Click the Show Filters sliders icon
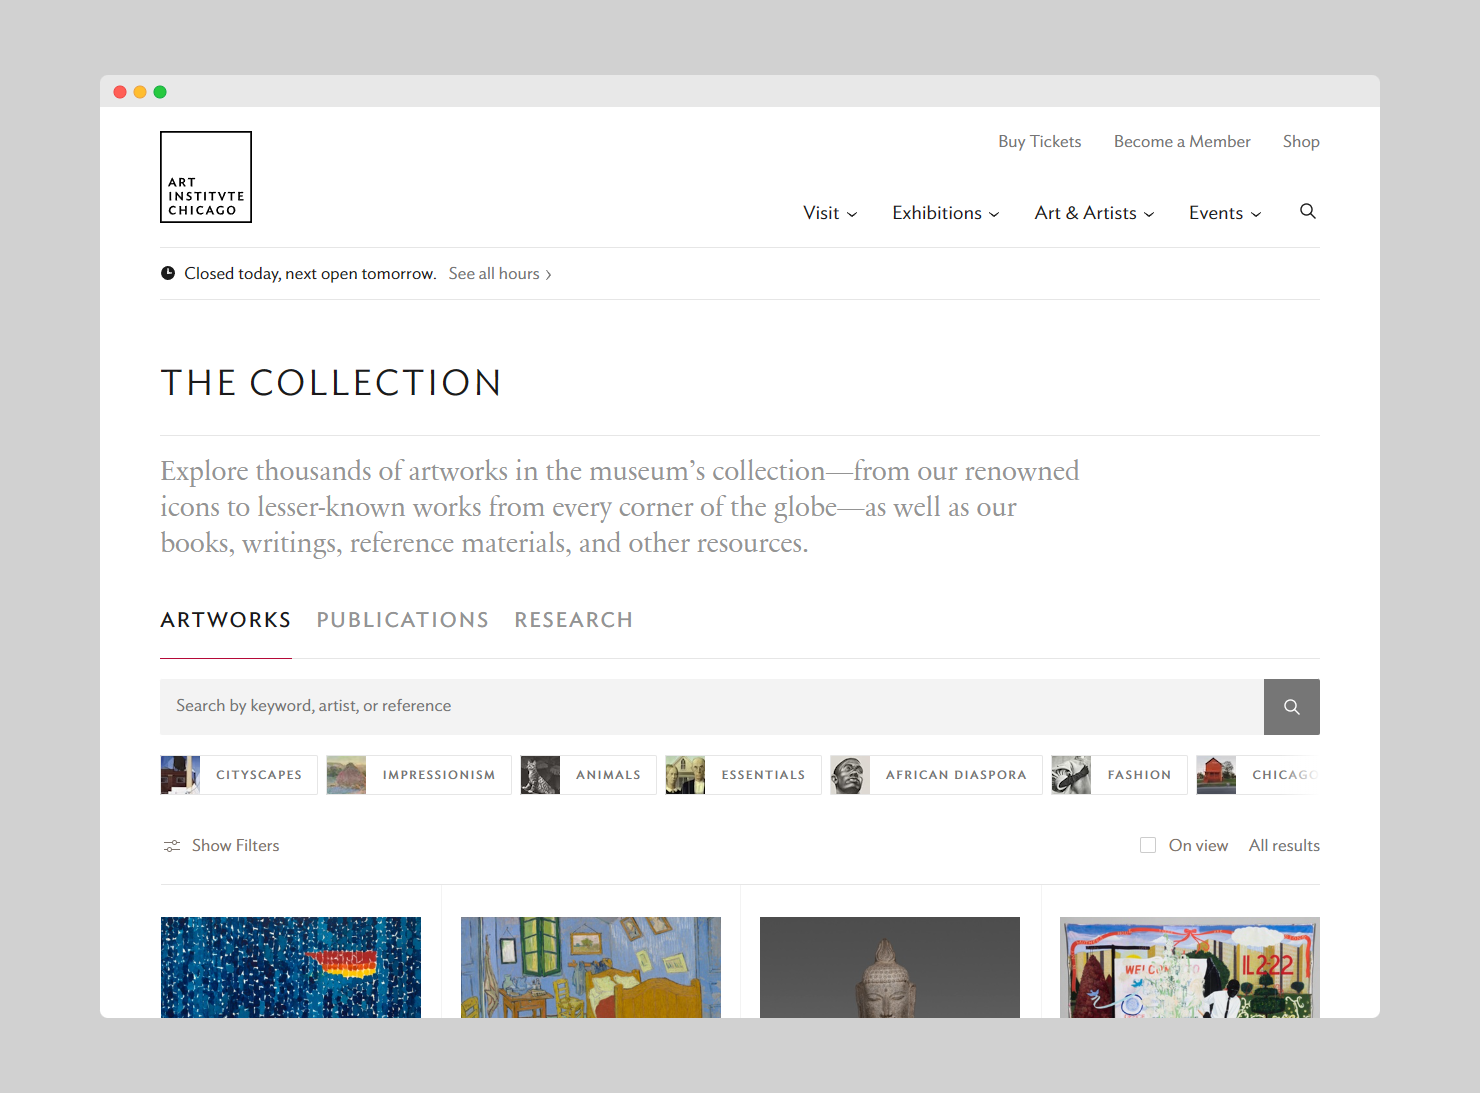 click(172, 846)
